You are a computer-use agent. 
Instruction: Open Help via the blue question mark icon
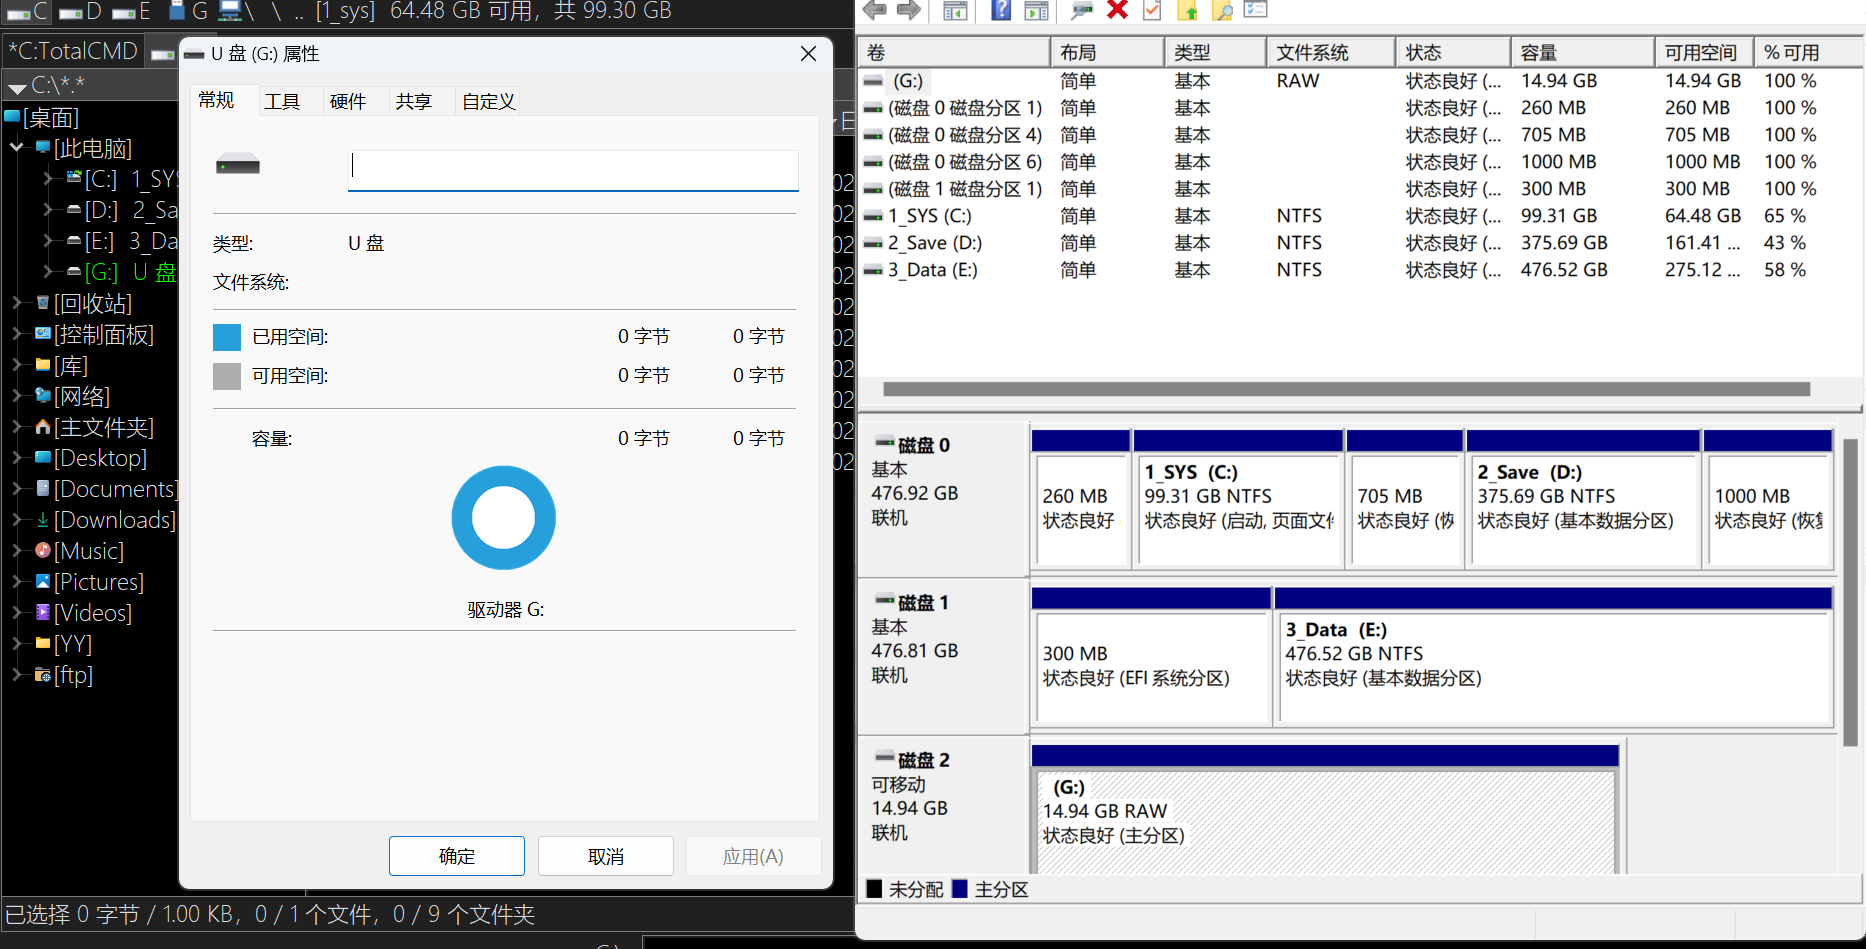tap(1001, 10)
